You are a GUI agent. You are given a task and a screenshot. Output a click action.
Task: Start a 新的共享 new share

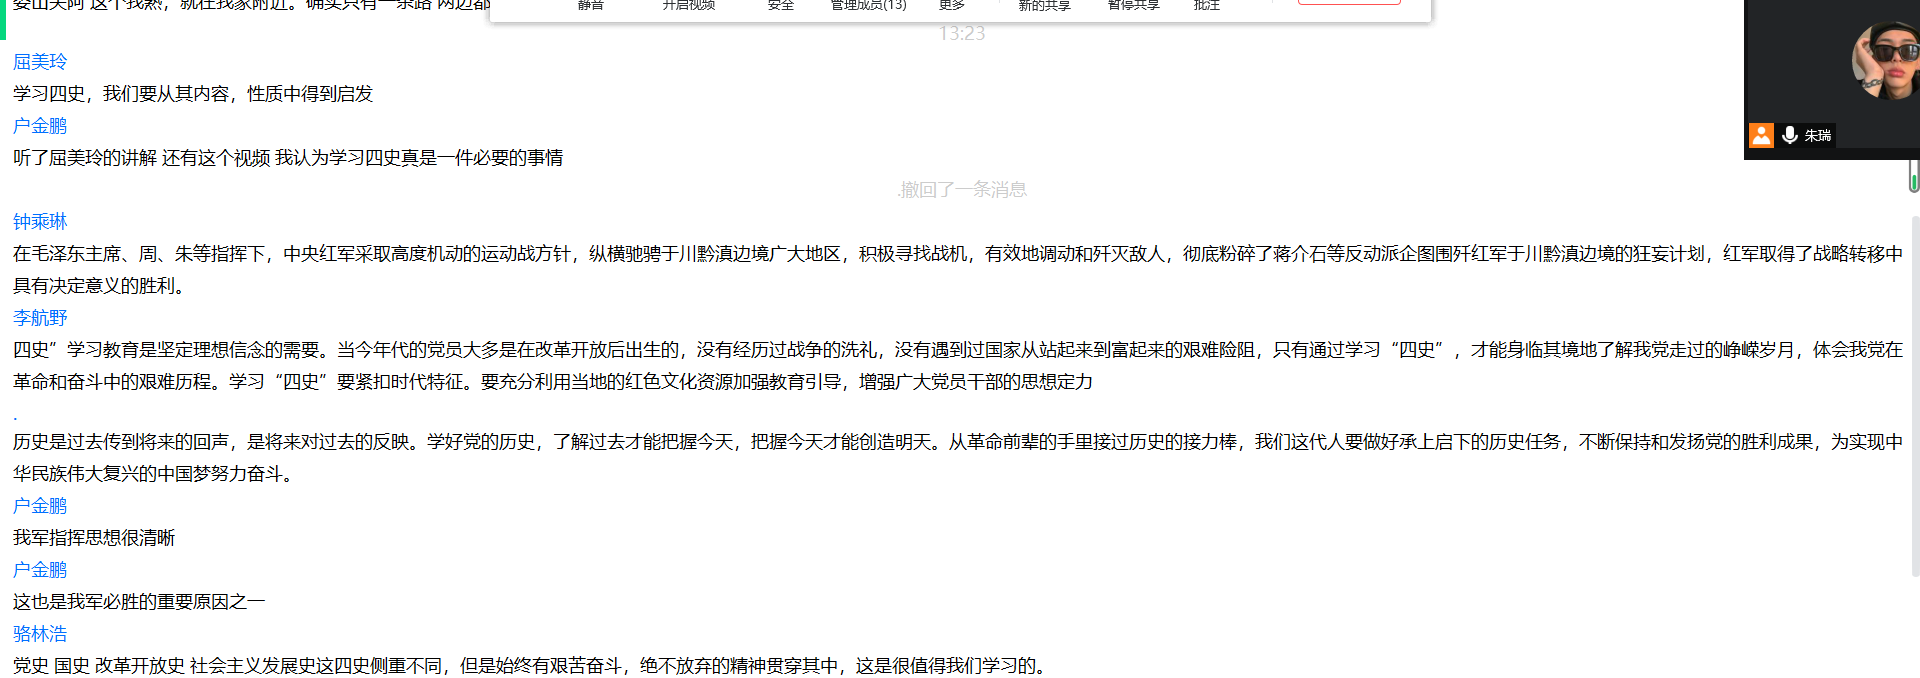pos(1043,5)
